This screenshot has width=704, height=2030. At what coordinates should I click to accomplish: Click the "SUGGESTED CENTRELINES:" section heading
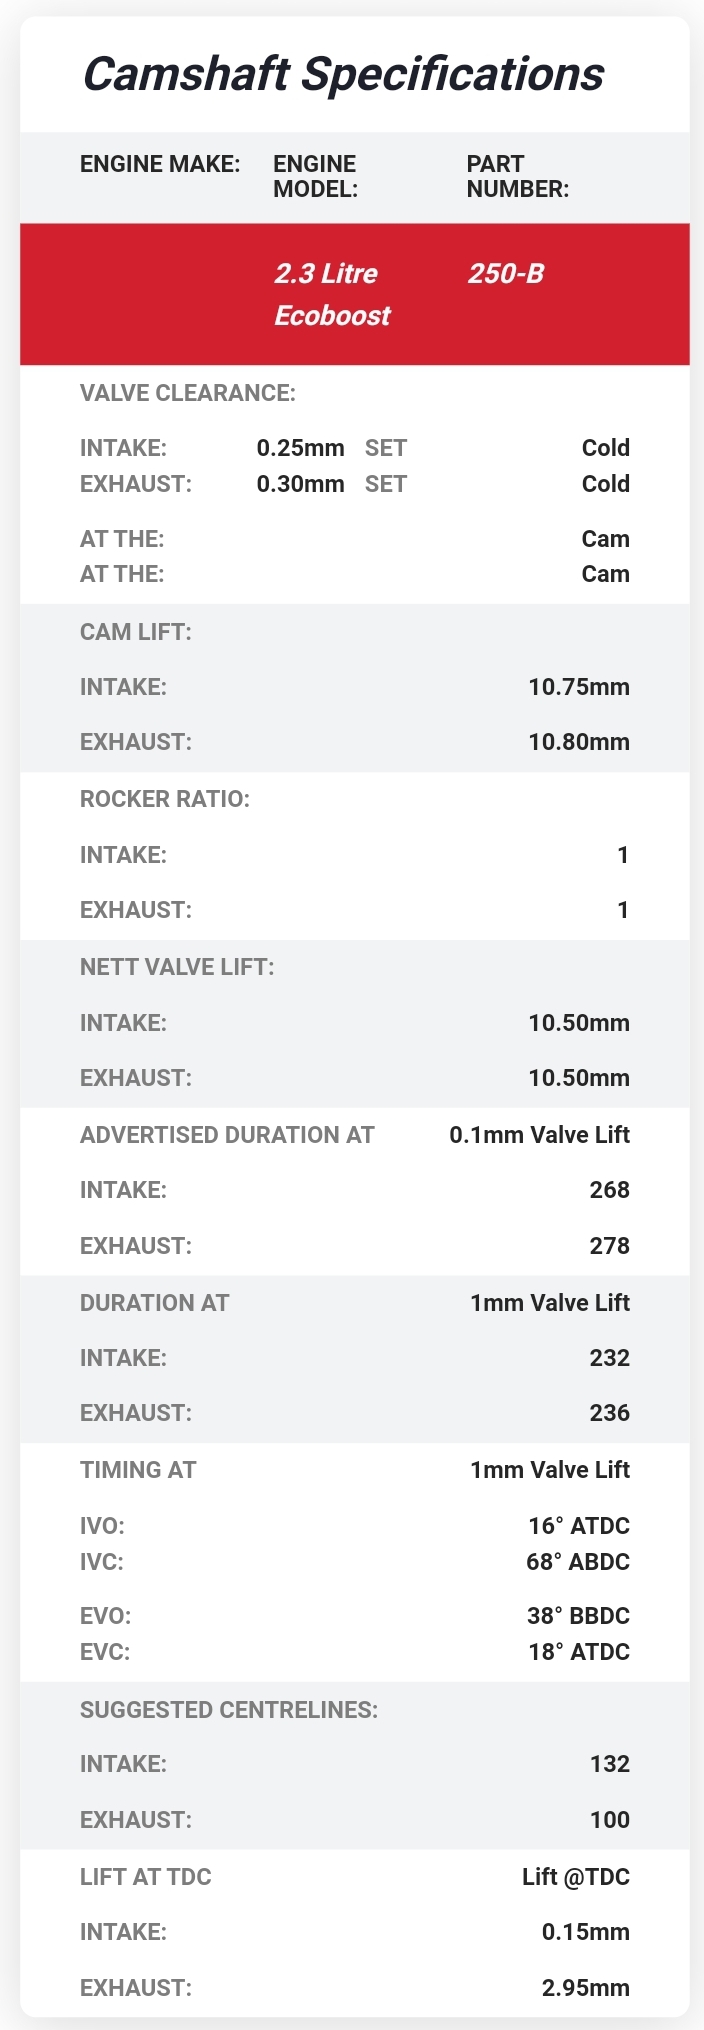(x=229, y=1710)
